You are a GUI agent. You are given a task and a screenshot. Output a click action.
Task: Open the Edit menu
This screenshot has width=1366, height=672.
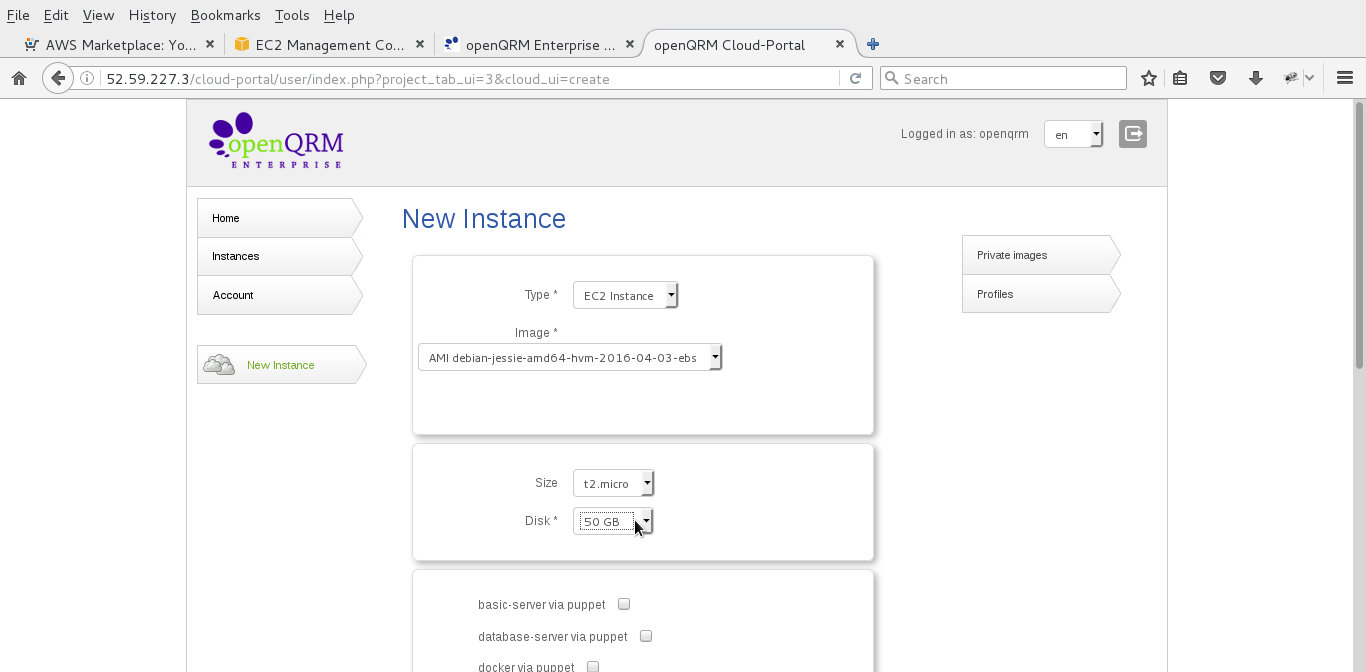click(56, 15)
